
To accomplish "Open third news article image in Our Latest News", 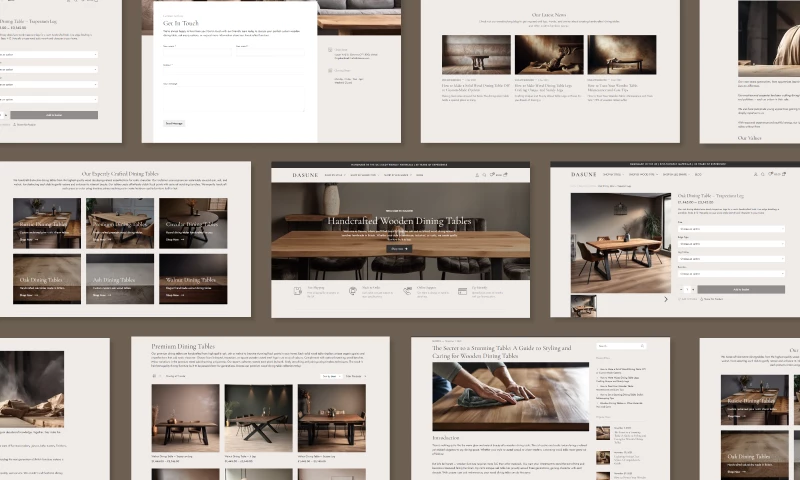I will (x=622, y=55).
